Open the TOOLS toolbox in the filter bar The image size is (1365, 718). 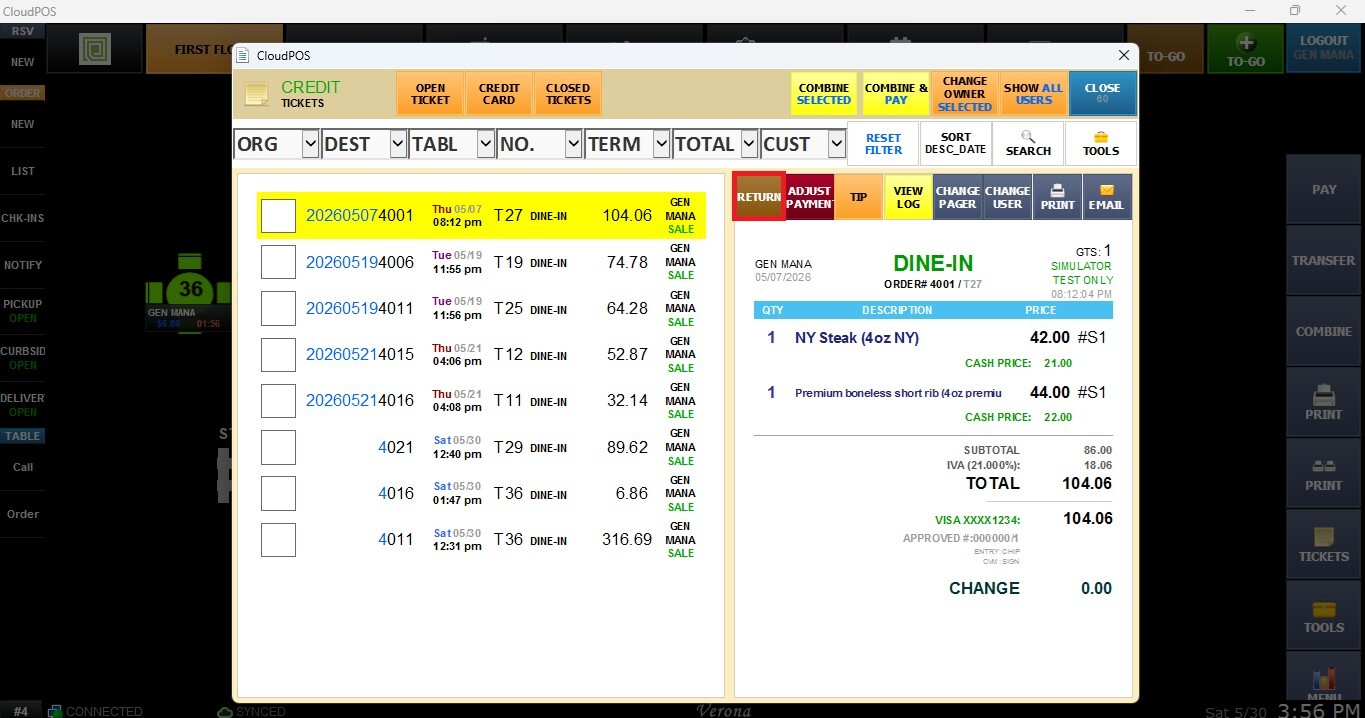click(1101, 144)
